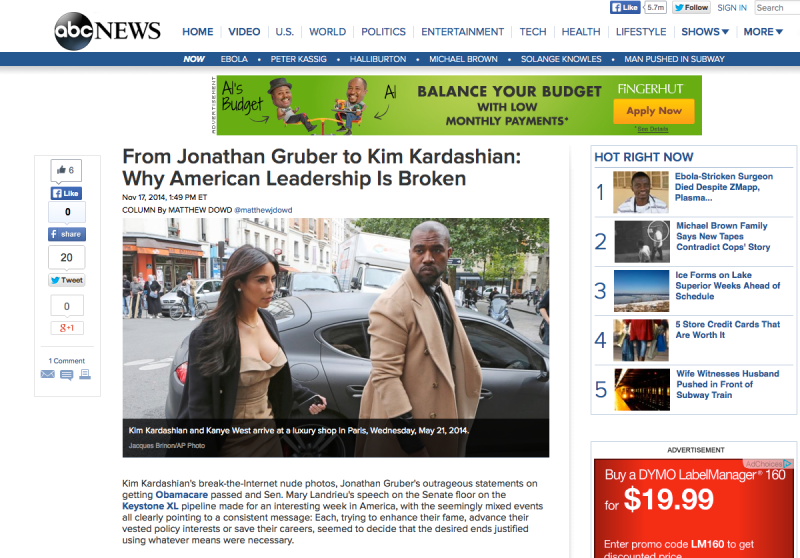Click the Google +1 button
The width and height of the screenshot is (800, 558).
click(67, 328)
